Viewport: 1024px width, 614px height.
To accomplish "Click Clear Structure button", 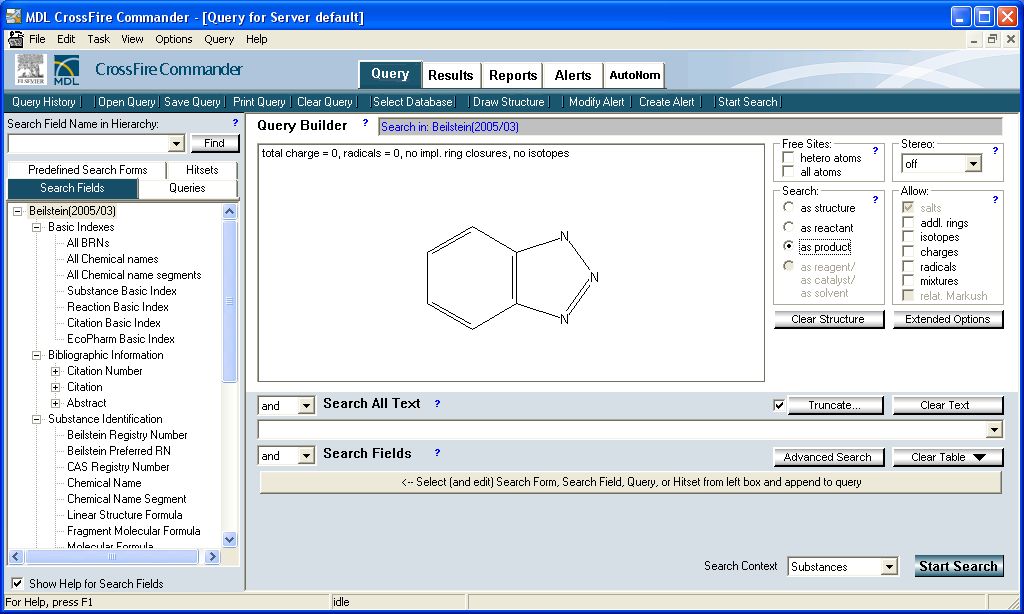I will tap(828, 319).
